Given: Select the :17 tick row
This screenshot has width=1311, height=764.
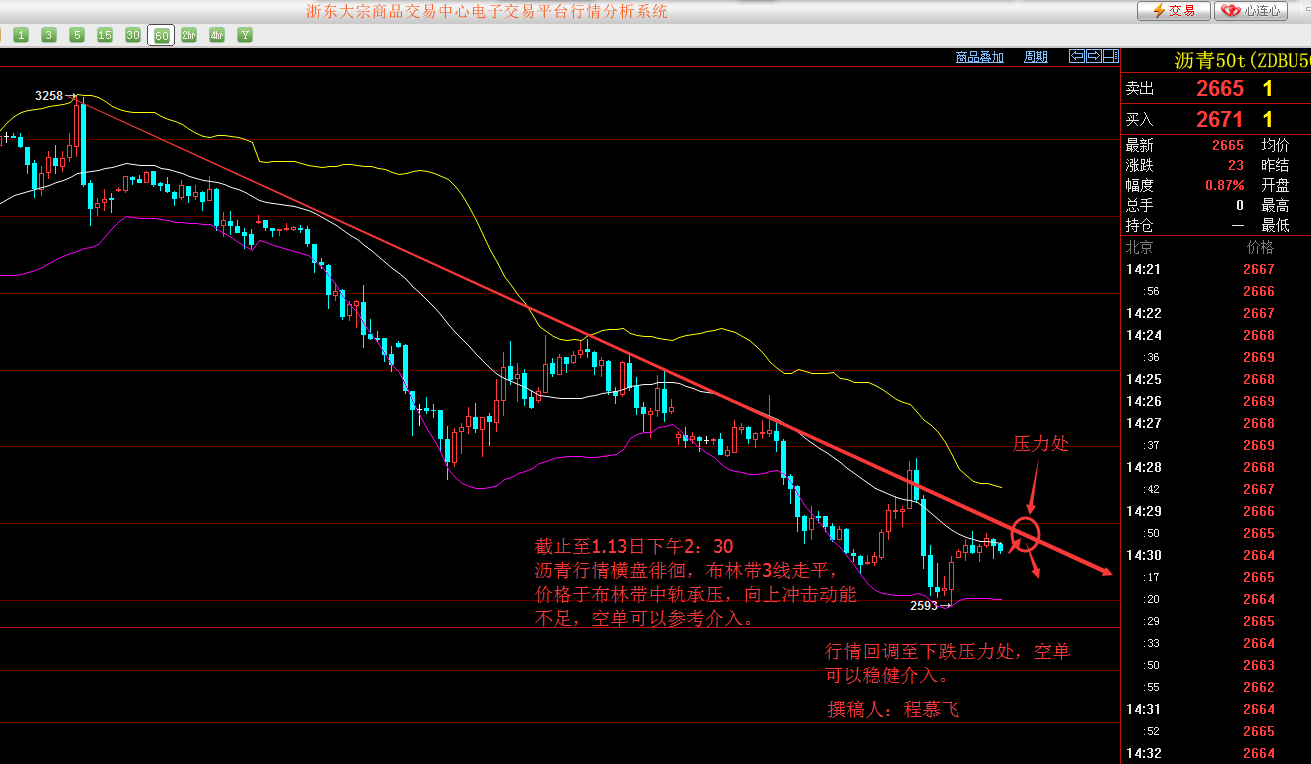Looking at the screenshot, I should tap(1216, 577).
